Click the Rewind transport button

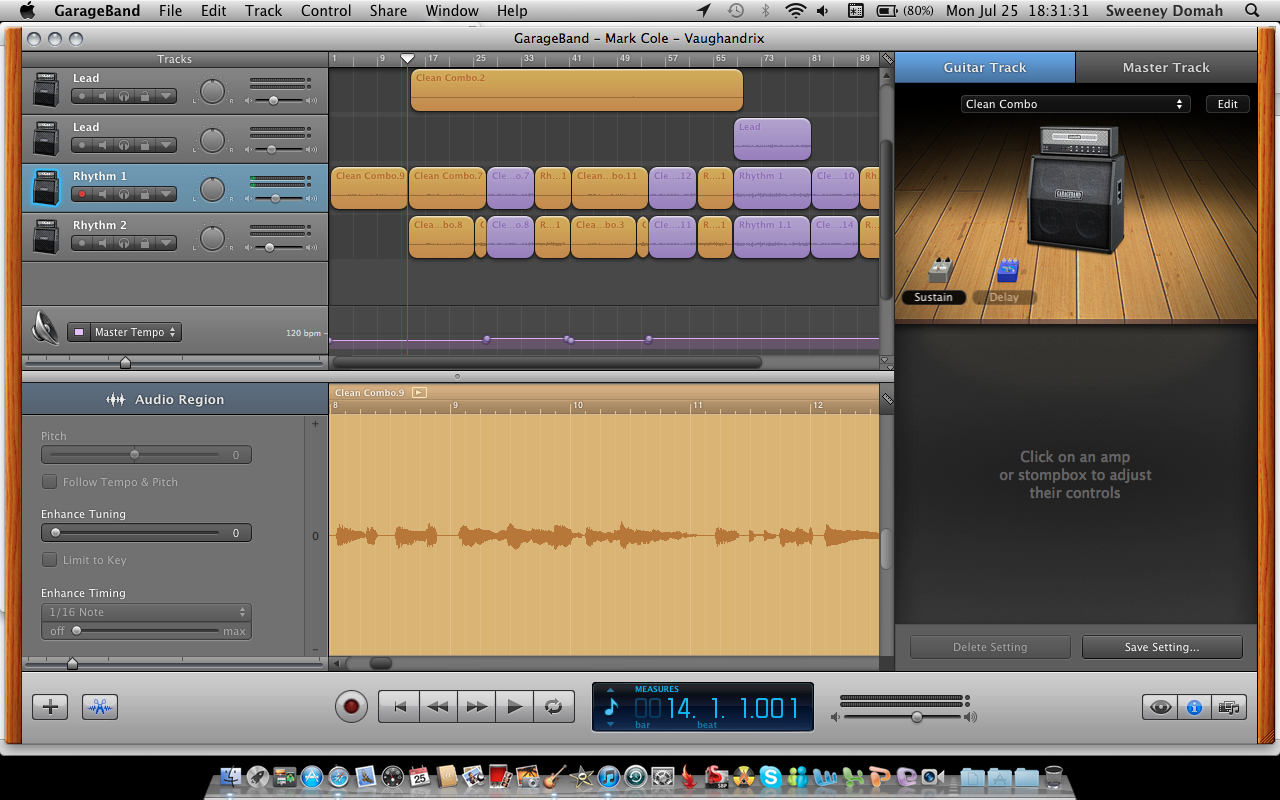(x=438, y=706)
